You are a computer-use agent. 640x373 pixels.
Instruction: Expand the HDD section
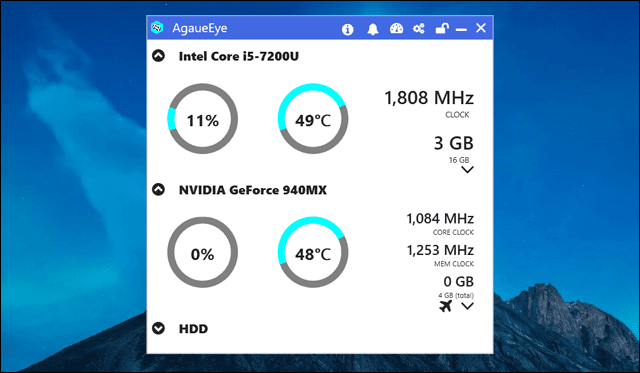tap(158, 328)
